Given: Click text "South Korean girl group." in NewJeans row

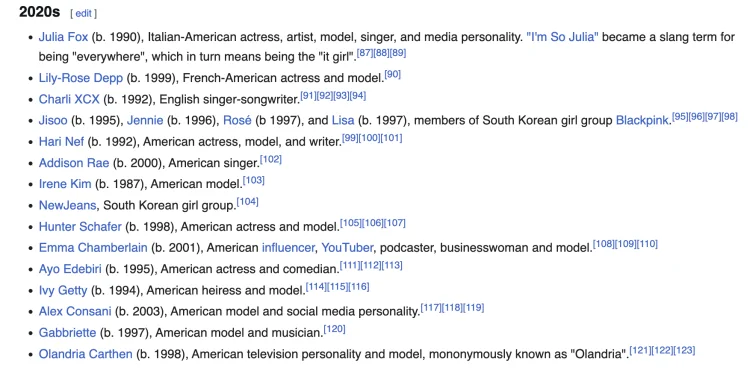Looking at the screenshot, I should 170,205.
